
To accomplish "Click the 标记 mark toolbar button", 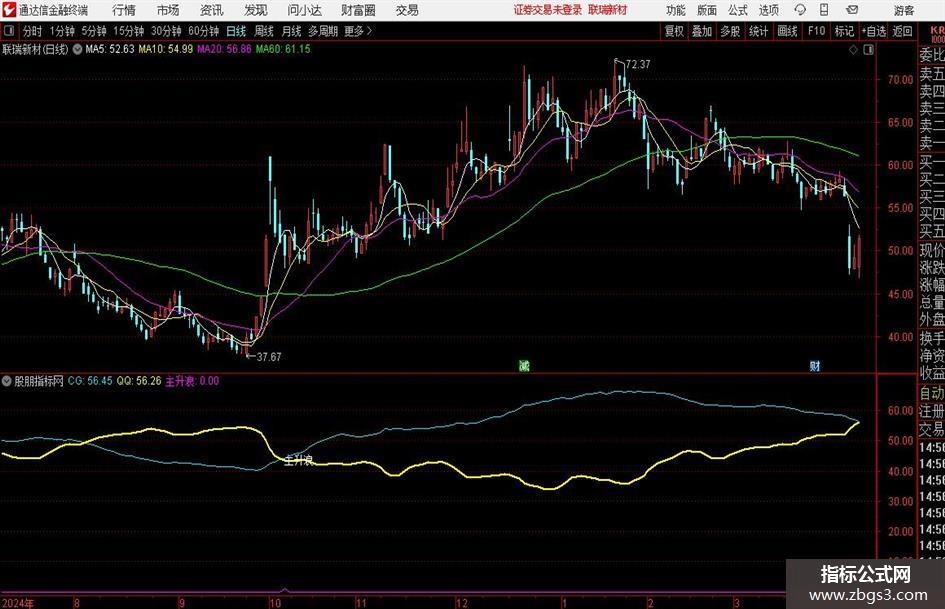I will [x=844, y=31].
